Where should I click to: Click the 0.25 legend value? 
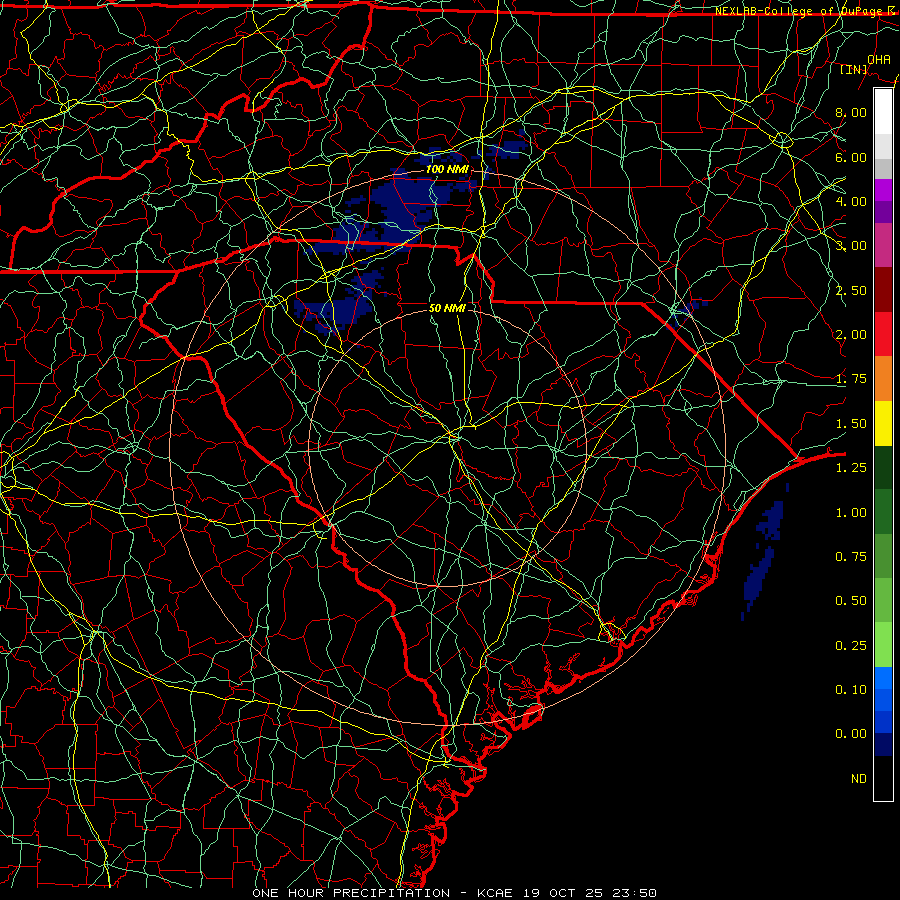pos(851,646)
